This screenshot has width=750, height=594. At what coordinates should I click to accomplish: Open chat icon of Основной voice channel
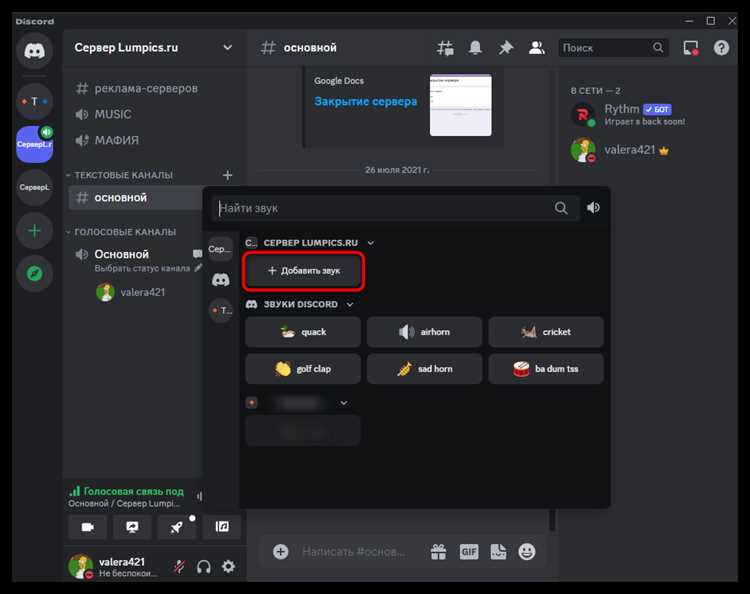click(197, 253)
